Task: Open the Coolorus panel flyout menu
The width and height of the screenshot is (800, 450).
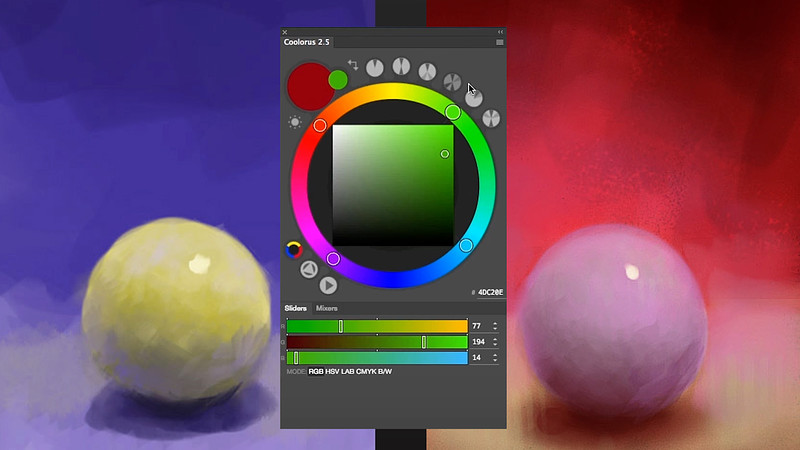Action: [500, 42]
